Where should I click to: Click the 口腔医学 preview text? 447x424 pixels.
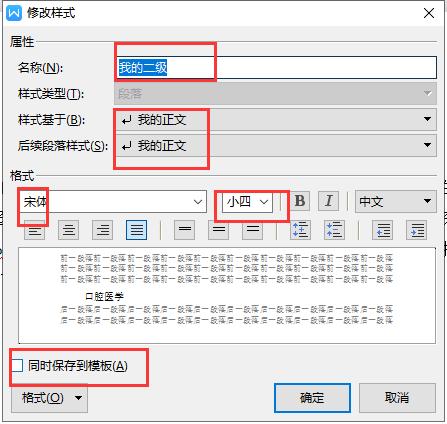tap(104, 296)
